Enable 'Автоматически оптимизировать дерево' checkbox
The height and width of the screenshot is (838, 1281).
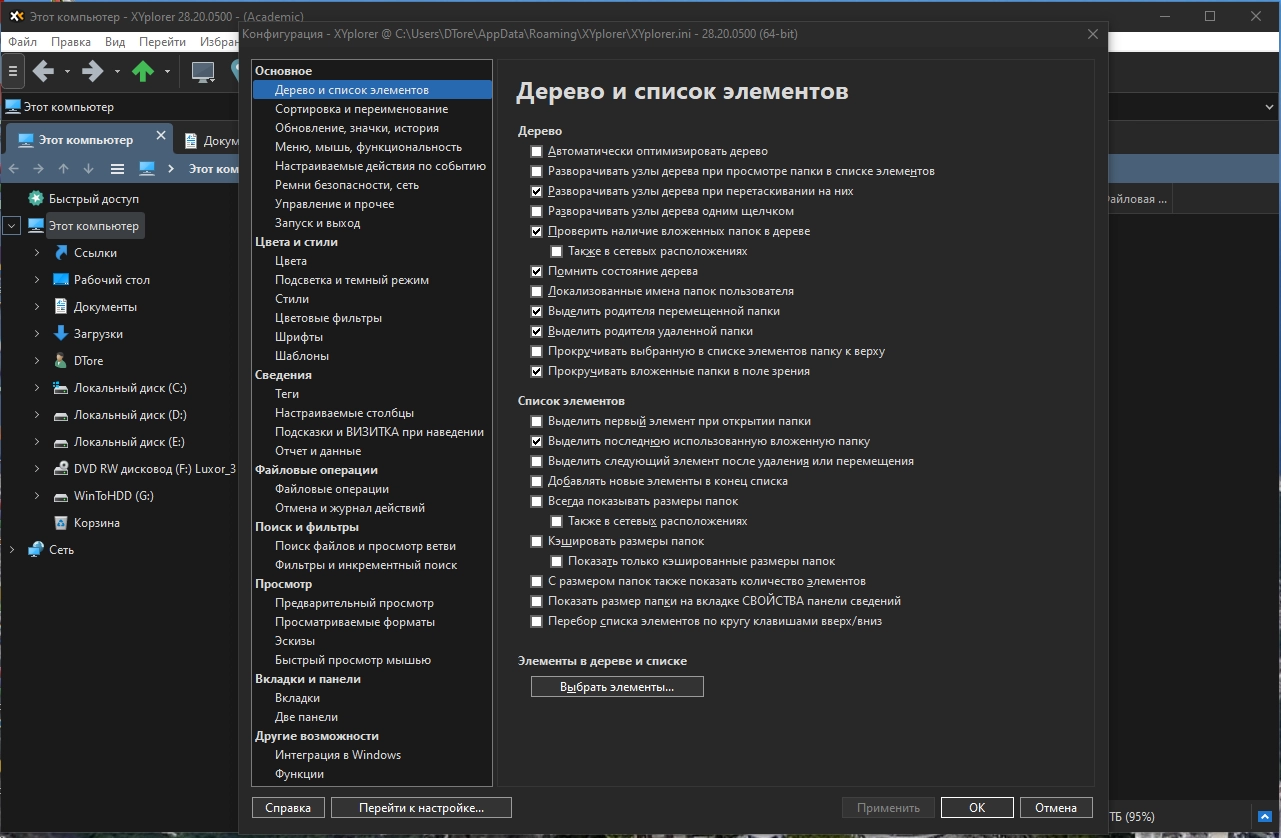537,151
